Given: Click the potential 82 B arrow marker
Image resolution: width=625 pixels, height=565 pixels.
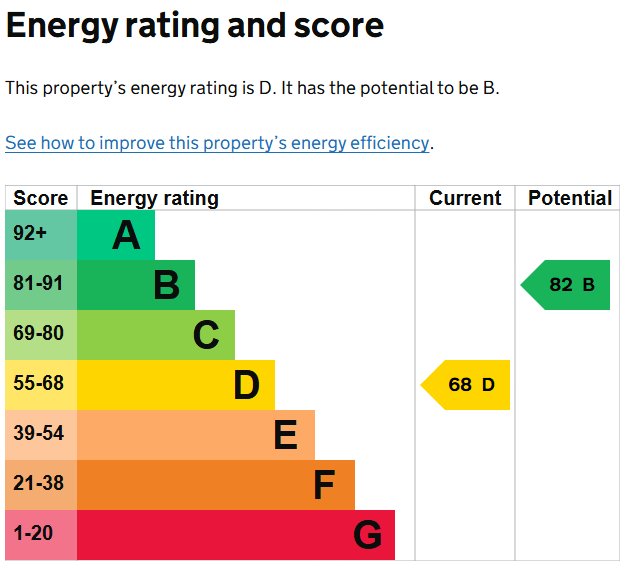Looking at the screenshot, I should [x=567, y=285].
